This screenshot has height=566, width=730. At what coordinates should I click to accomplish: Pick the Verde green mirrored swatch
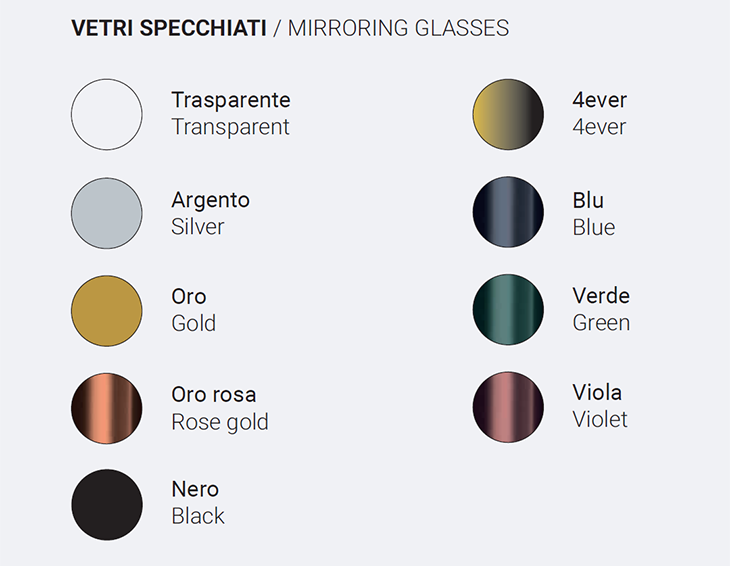pyautogui.click(x=508, y=310)
